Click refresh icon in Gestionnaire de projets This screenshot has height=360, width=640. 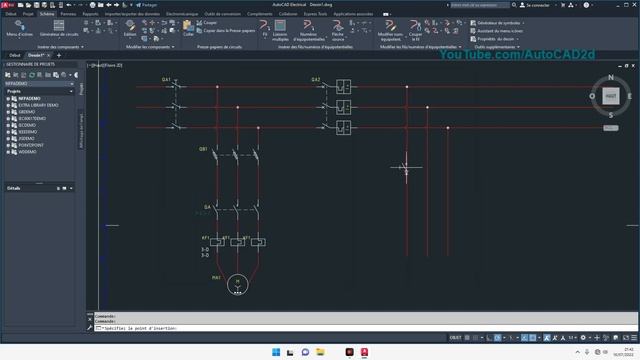[x=32, y=75]
